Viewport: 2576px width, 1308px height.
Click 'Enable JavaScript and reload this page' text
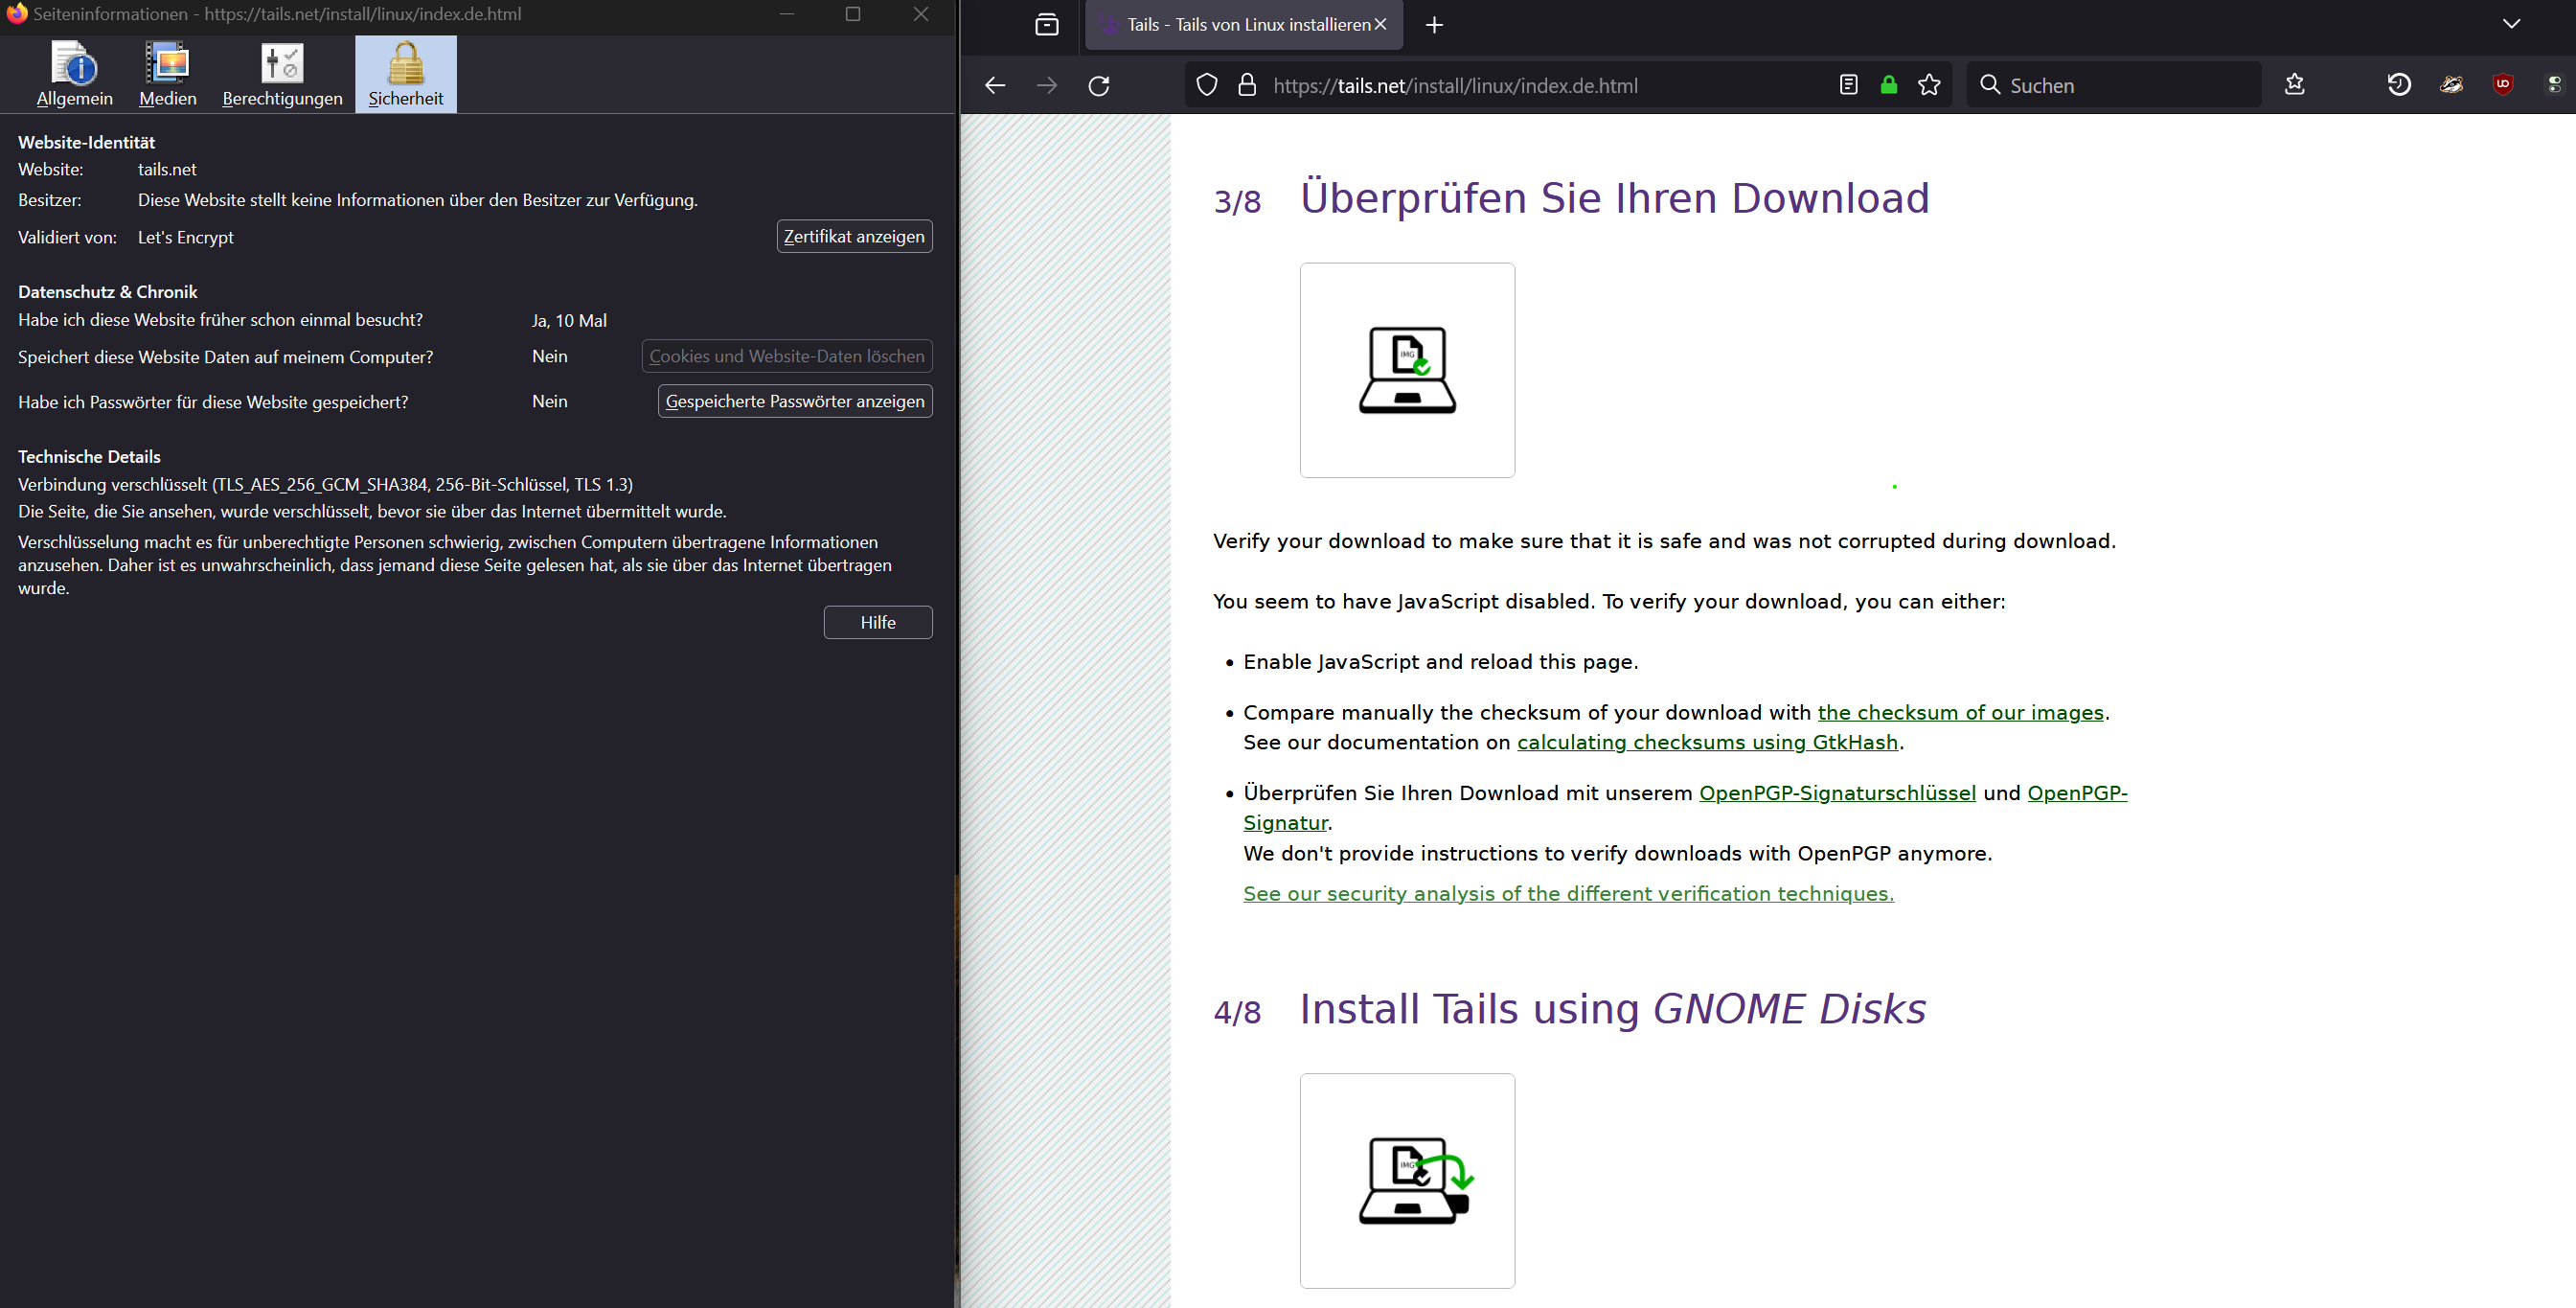[x=1440, y=661]
